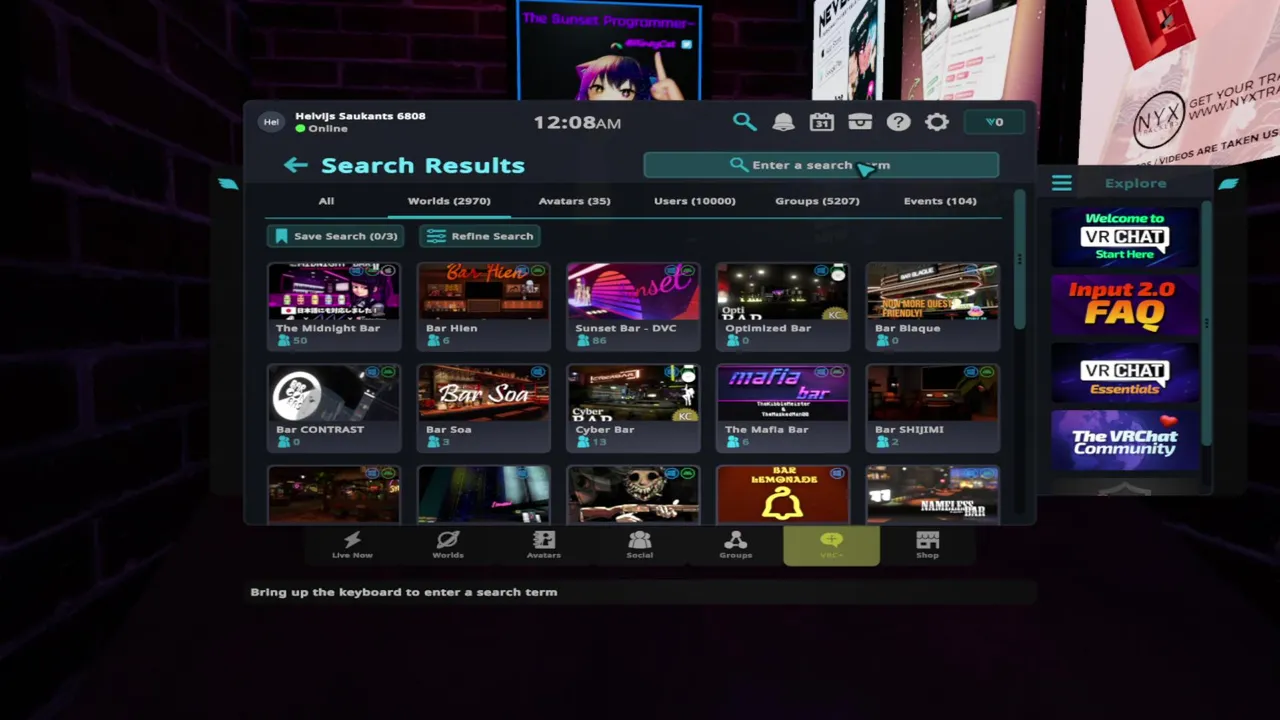Image resolution: width=1280 pixels, height=720 pixels.
Task: Select the Avatars (35) tab
Action: point(574,201)
